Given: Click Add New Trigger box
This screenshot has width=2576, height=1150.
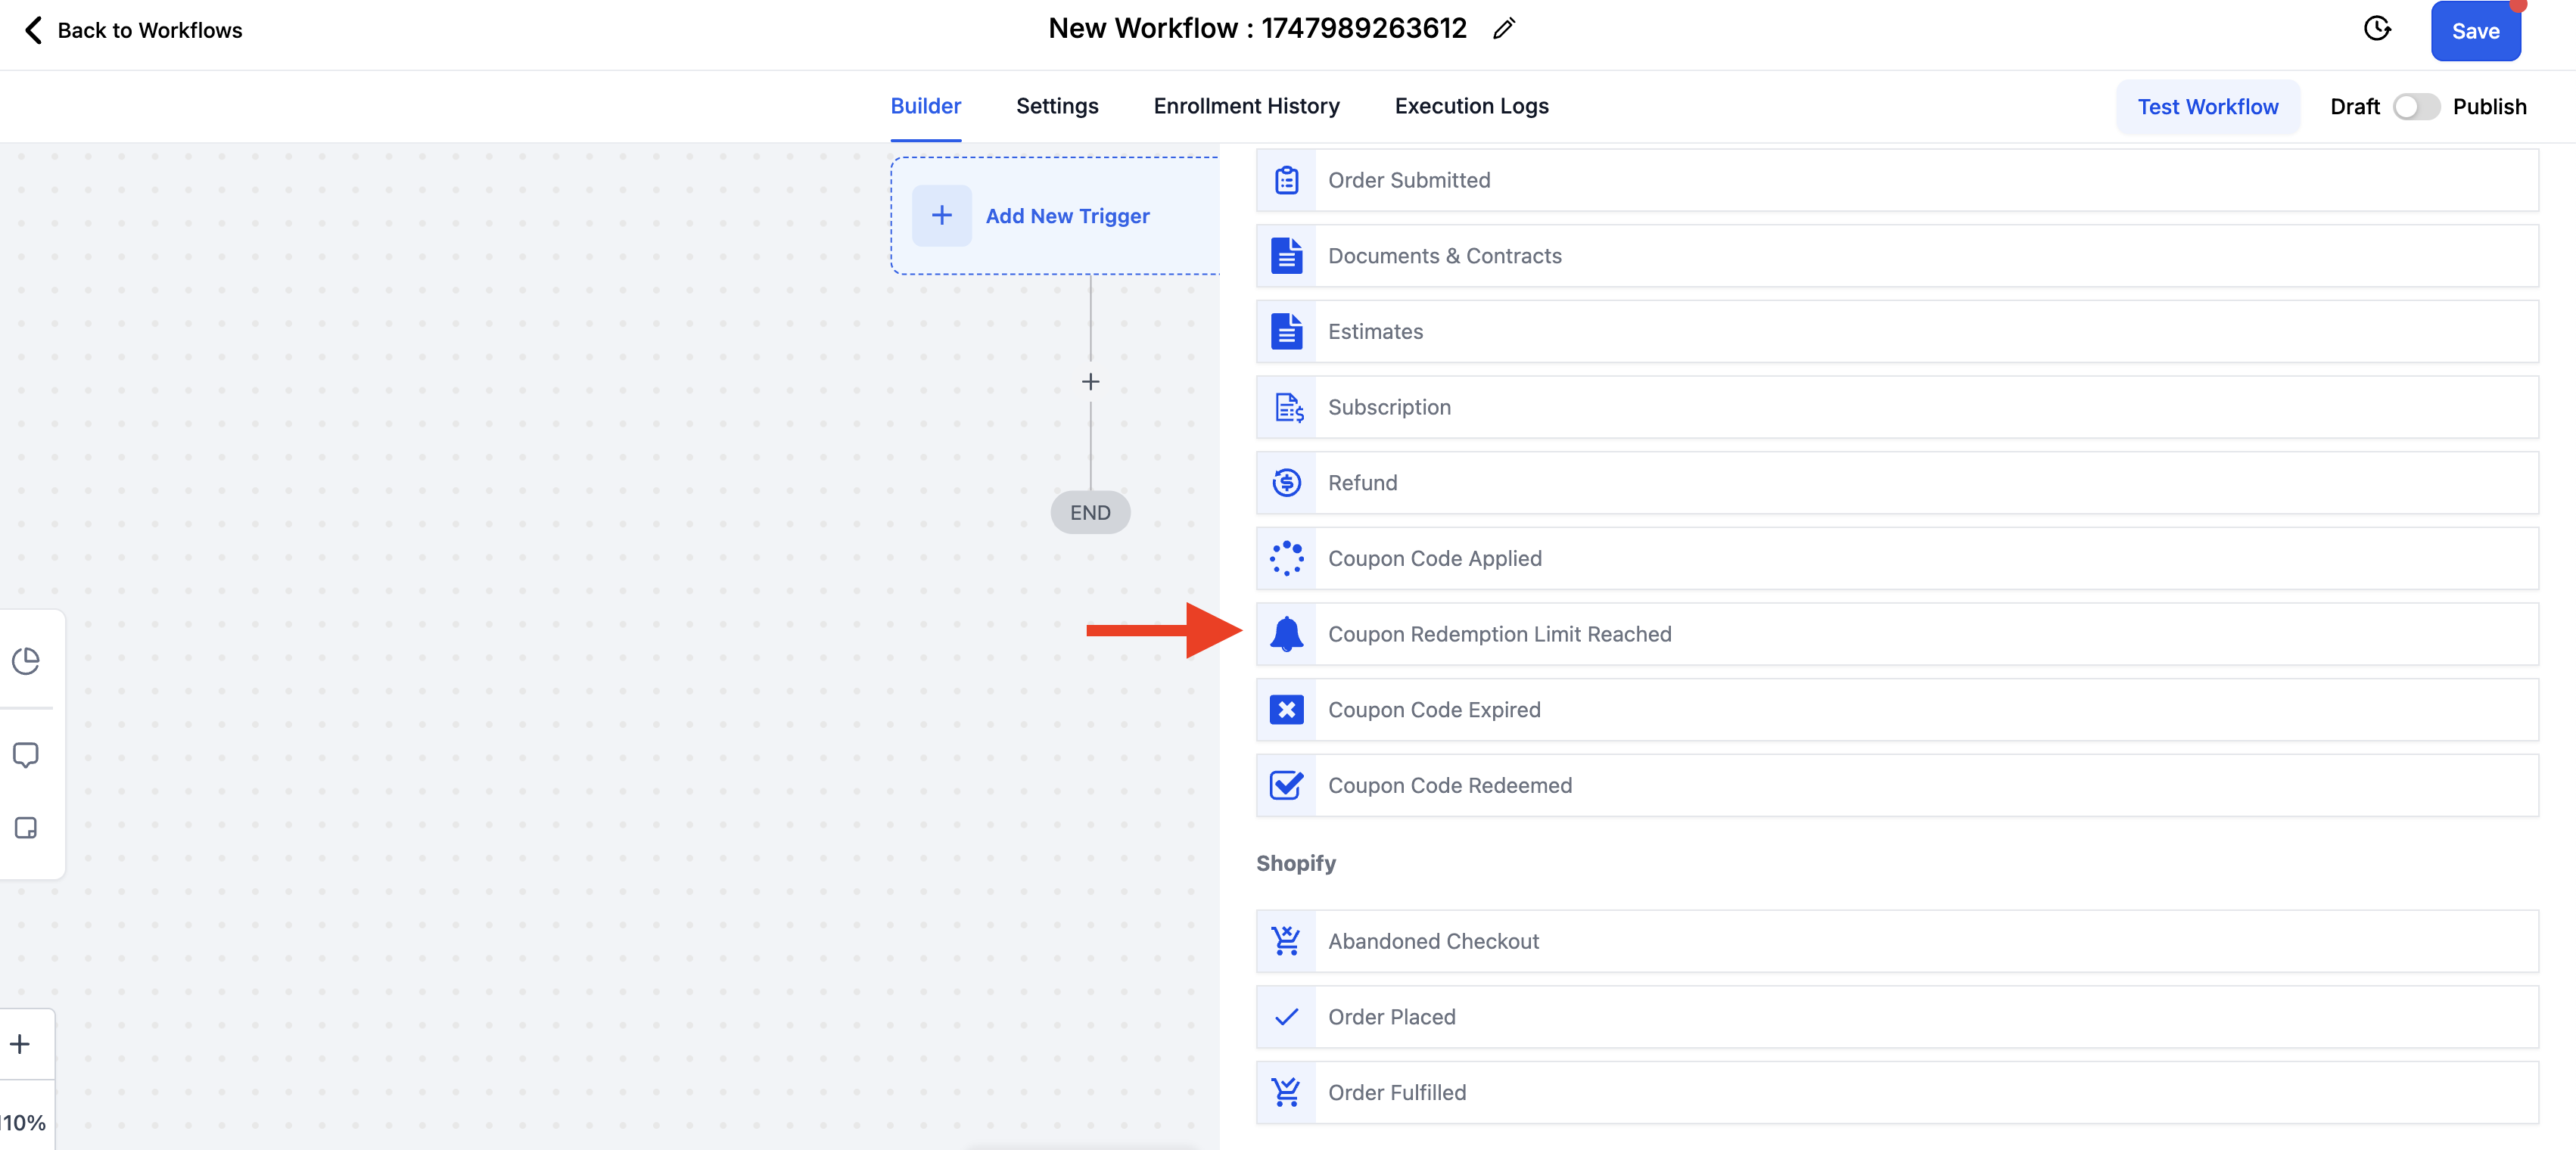Looking at the screenshot, I should click(x=1054, y=216).
